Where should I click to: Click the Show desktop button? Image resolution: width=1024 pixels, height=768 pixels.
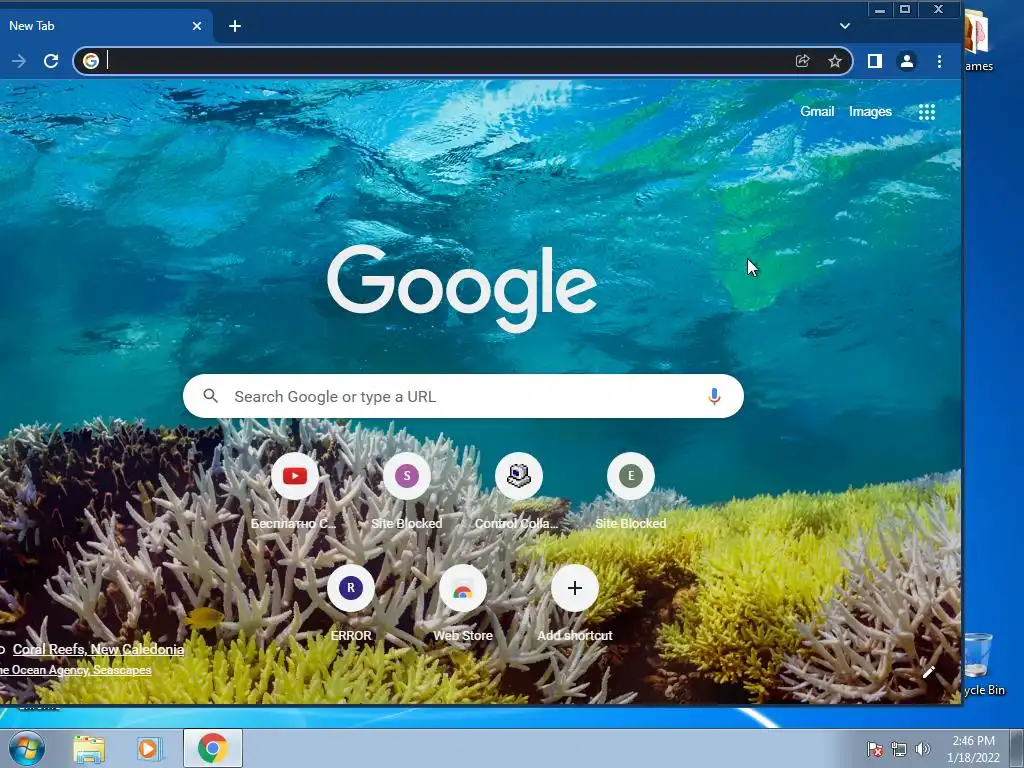tap(1017, 748)
